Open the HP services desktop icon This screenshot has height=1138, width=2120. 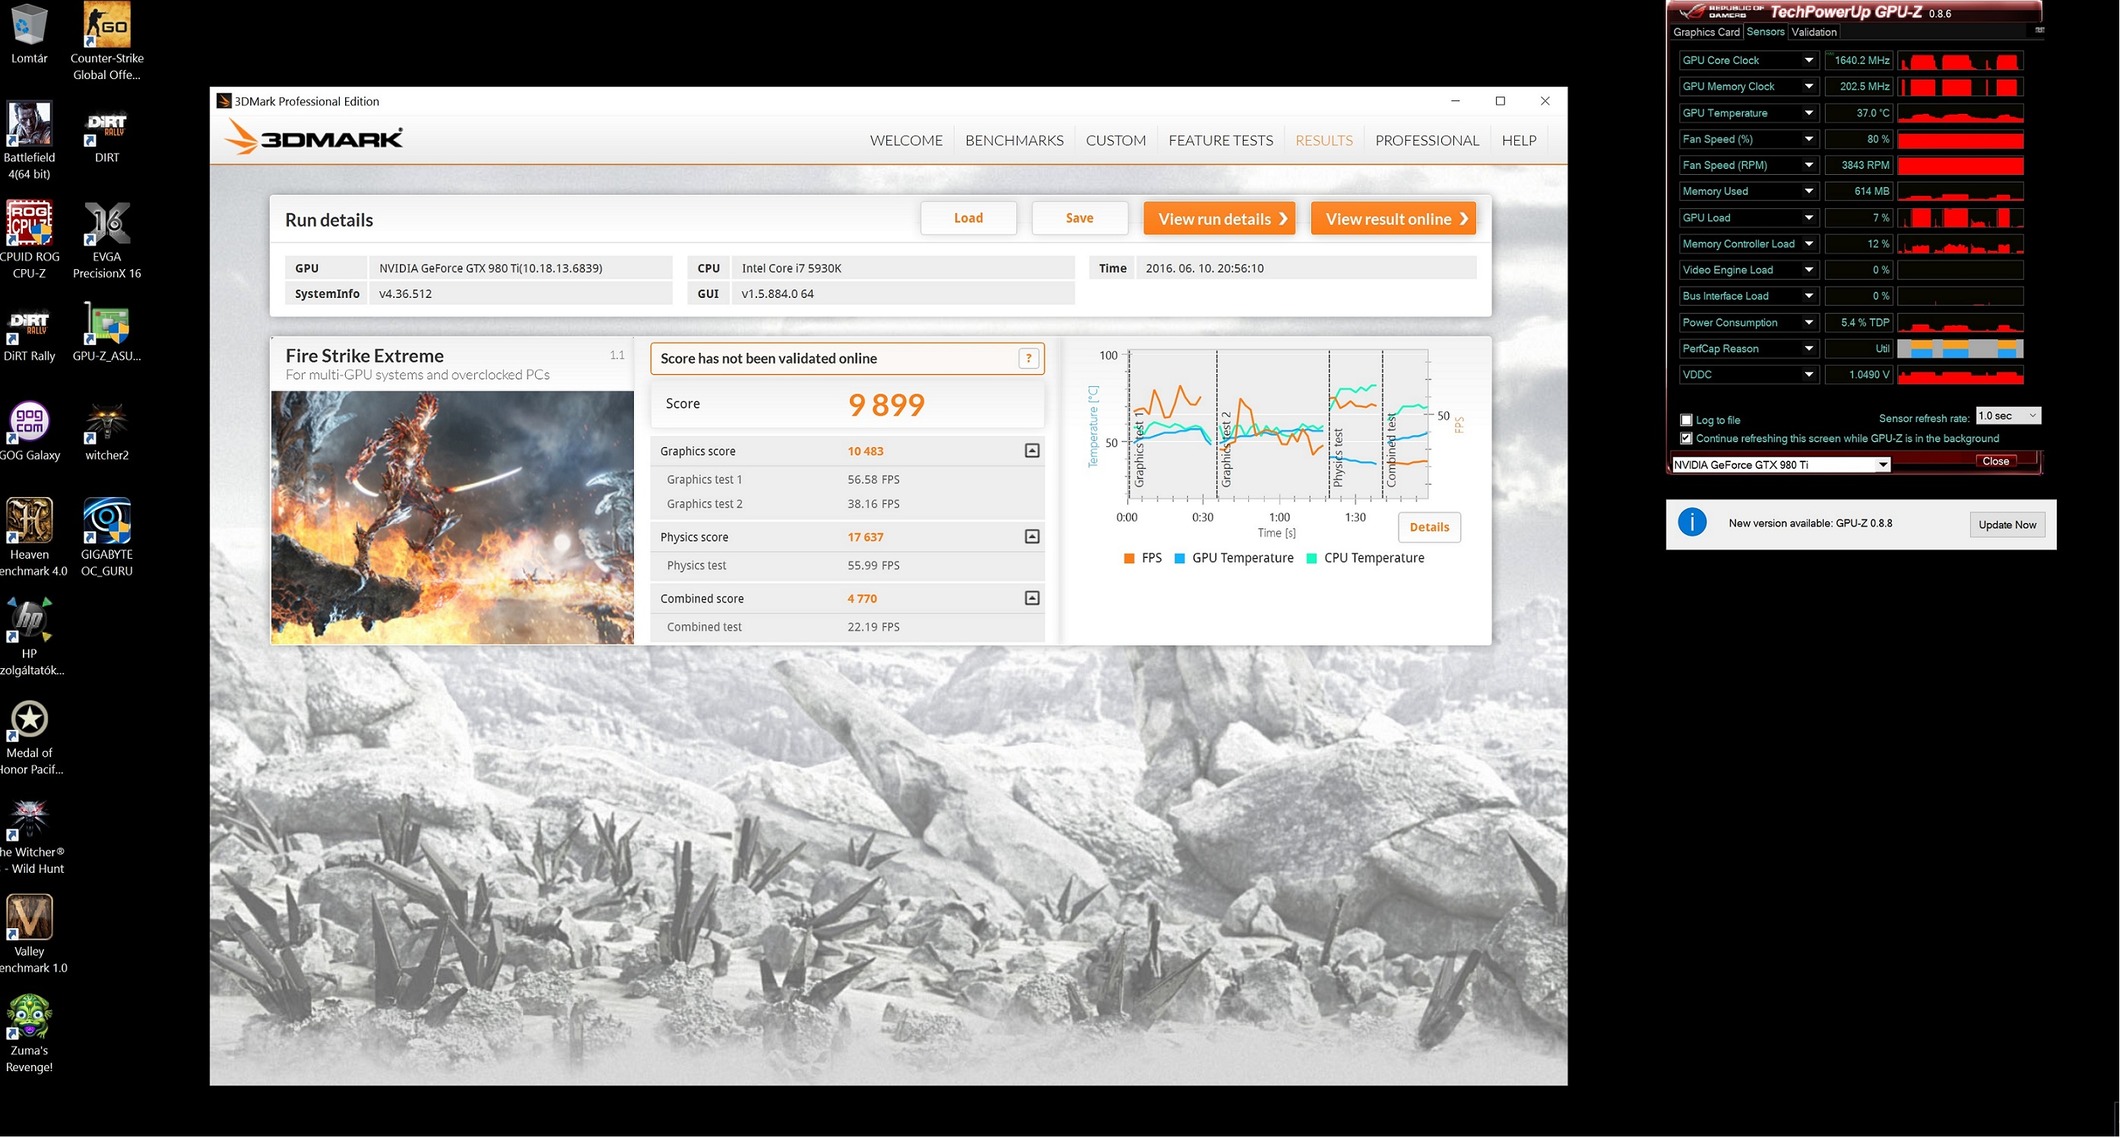(x=29, y=636)
